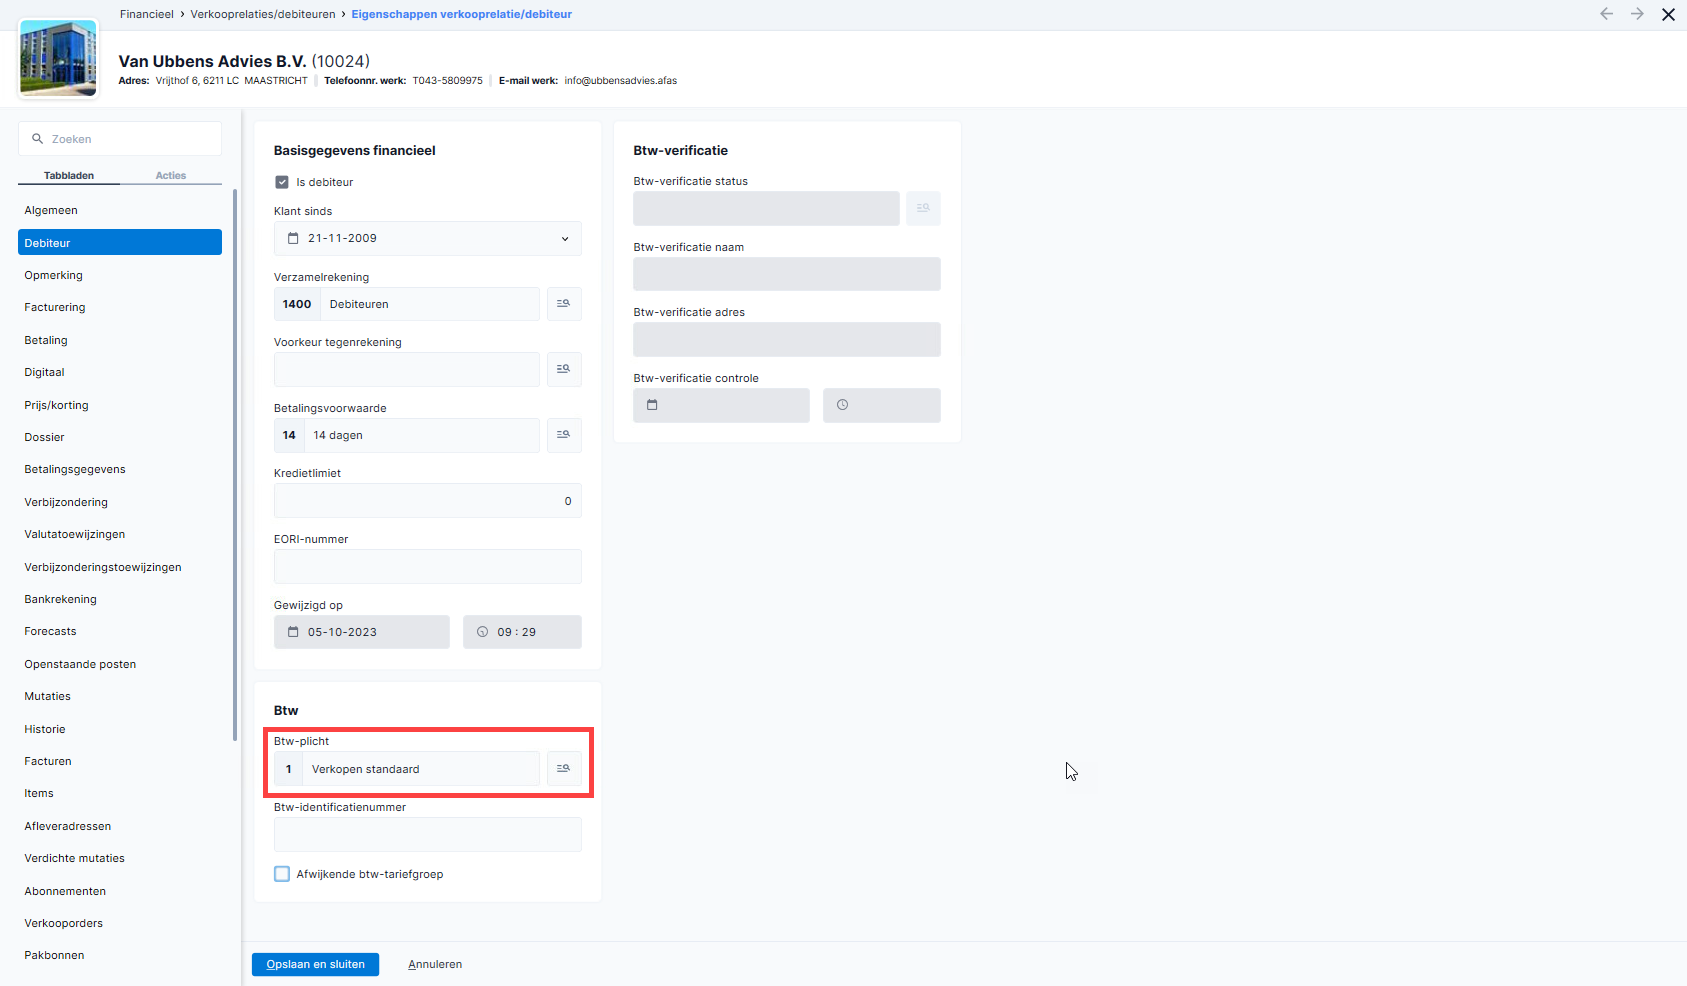Image resolution: width=1687 pixels, height=986 pixels.
Task: Click Verkooprelaties/debiteuren breadcrumb link
Action: pyautogui.click(x=263, y=14)
